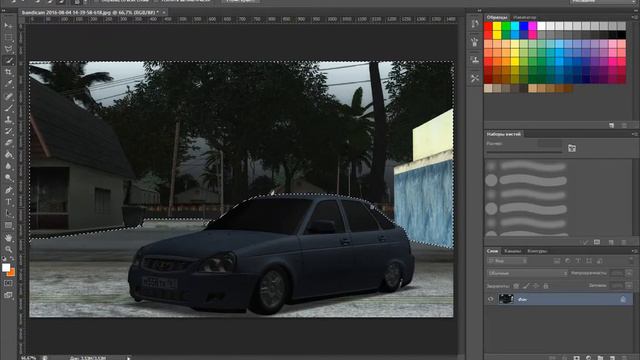Select the Healing Brush tool
The image size is (640, 360).
8,96
